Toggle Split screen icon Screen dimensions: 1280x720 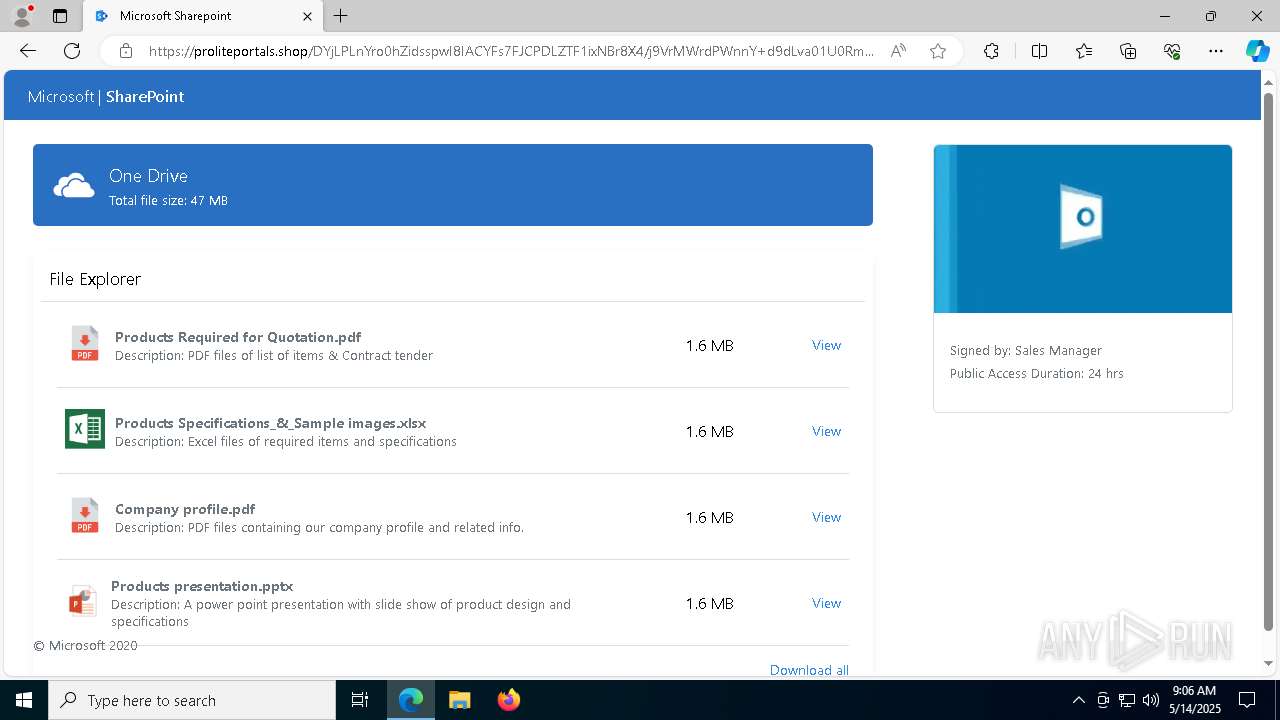tap(1039, 51)
